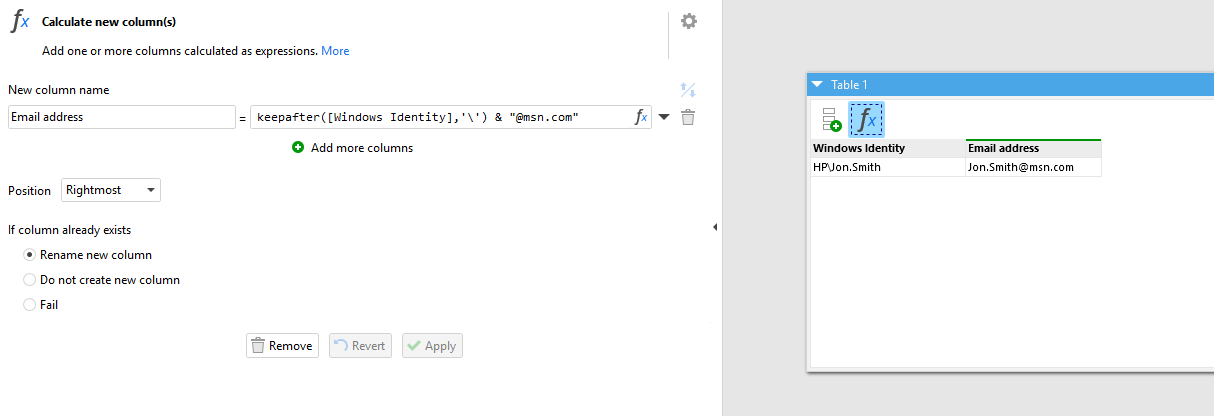Collapse the left panel with splitter arrow
1214x416 pixels.
pyautogui.click(x=715, y=227)
